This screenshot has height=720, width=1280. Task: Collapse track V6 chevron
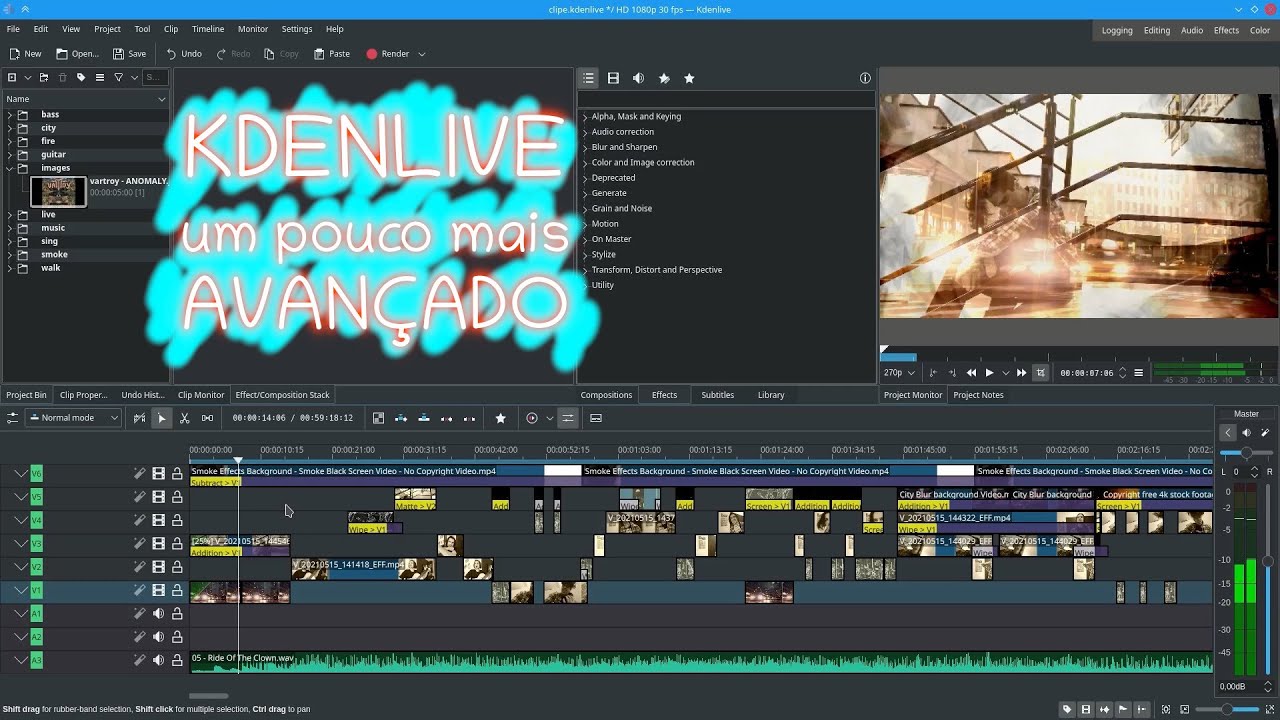click(x=21, y=473)
